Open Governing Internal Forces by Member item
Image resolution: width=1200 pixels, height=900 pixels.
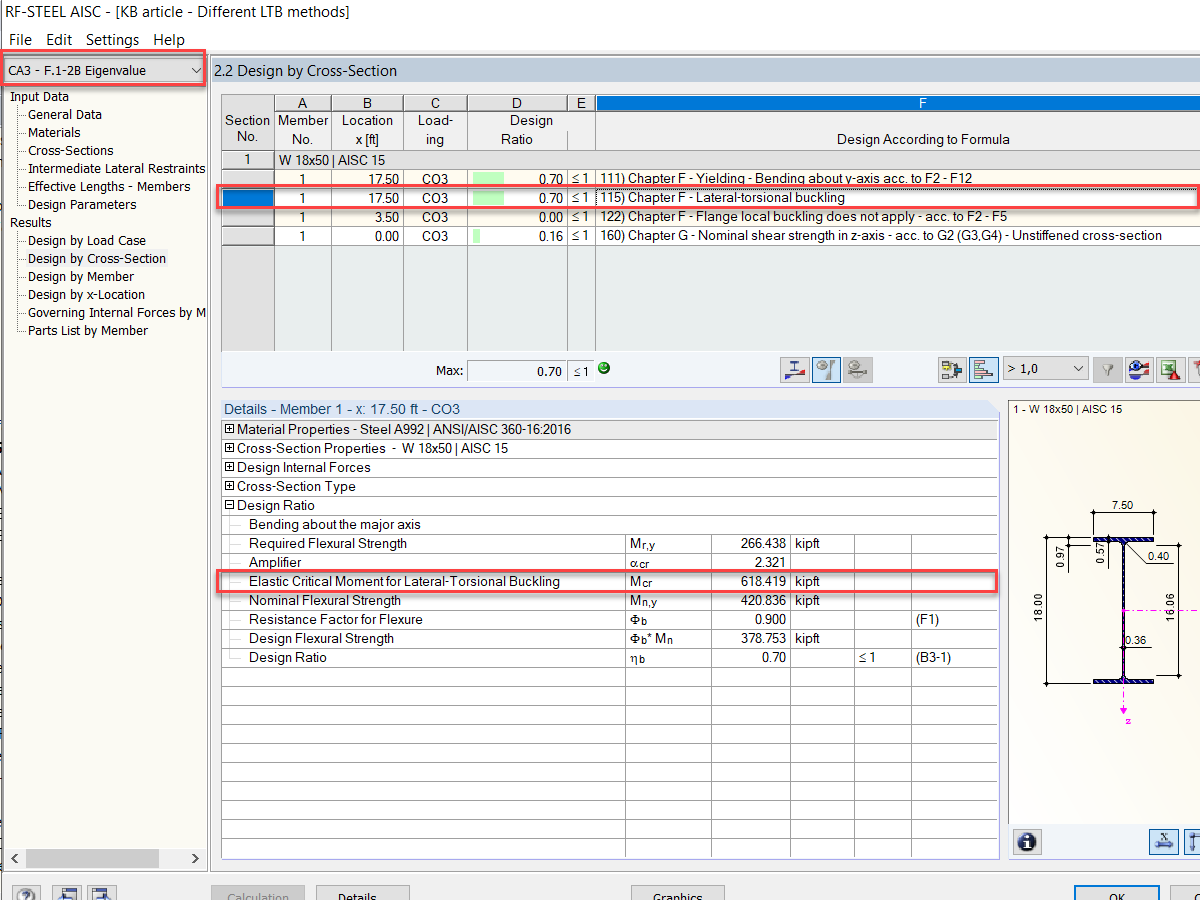click(x=116, y=313)
